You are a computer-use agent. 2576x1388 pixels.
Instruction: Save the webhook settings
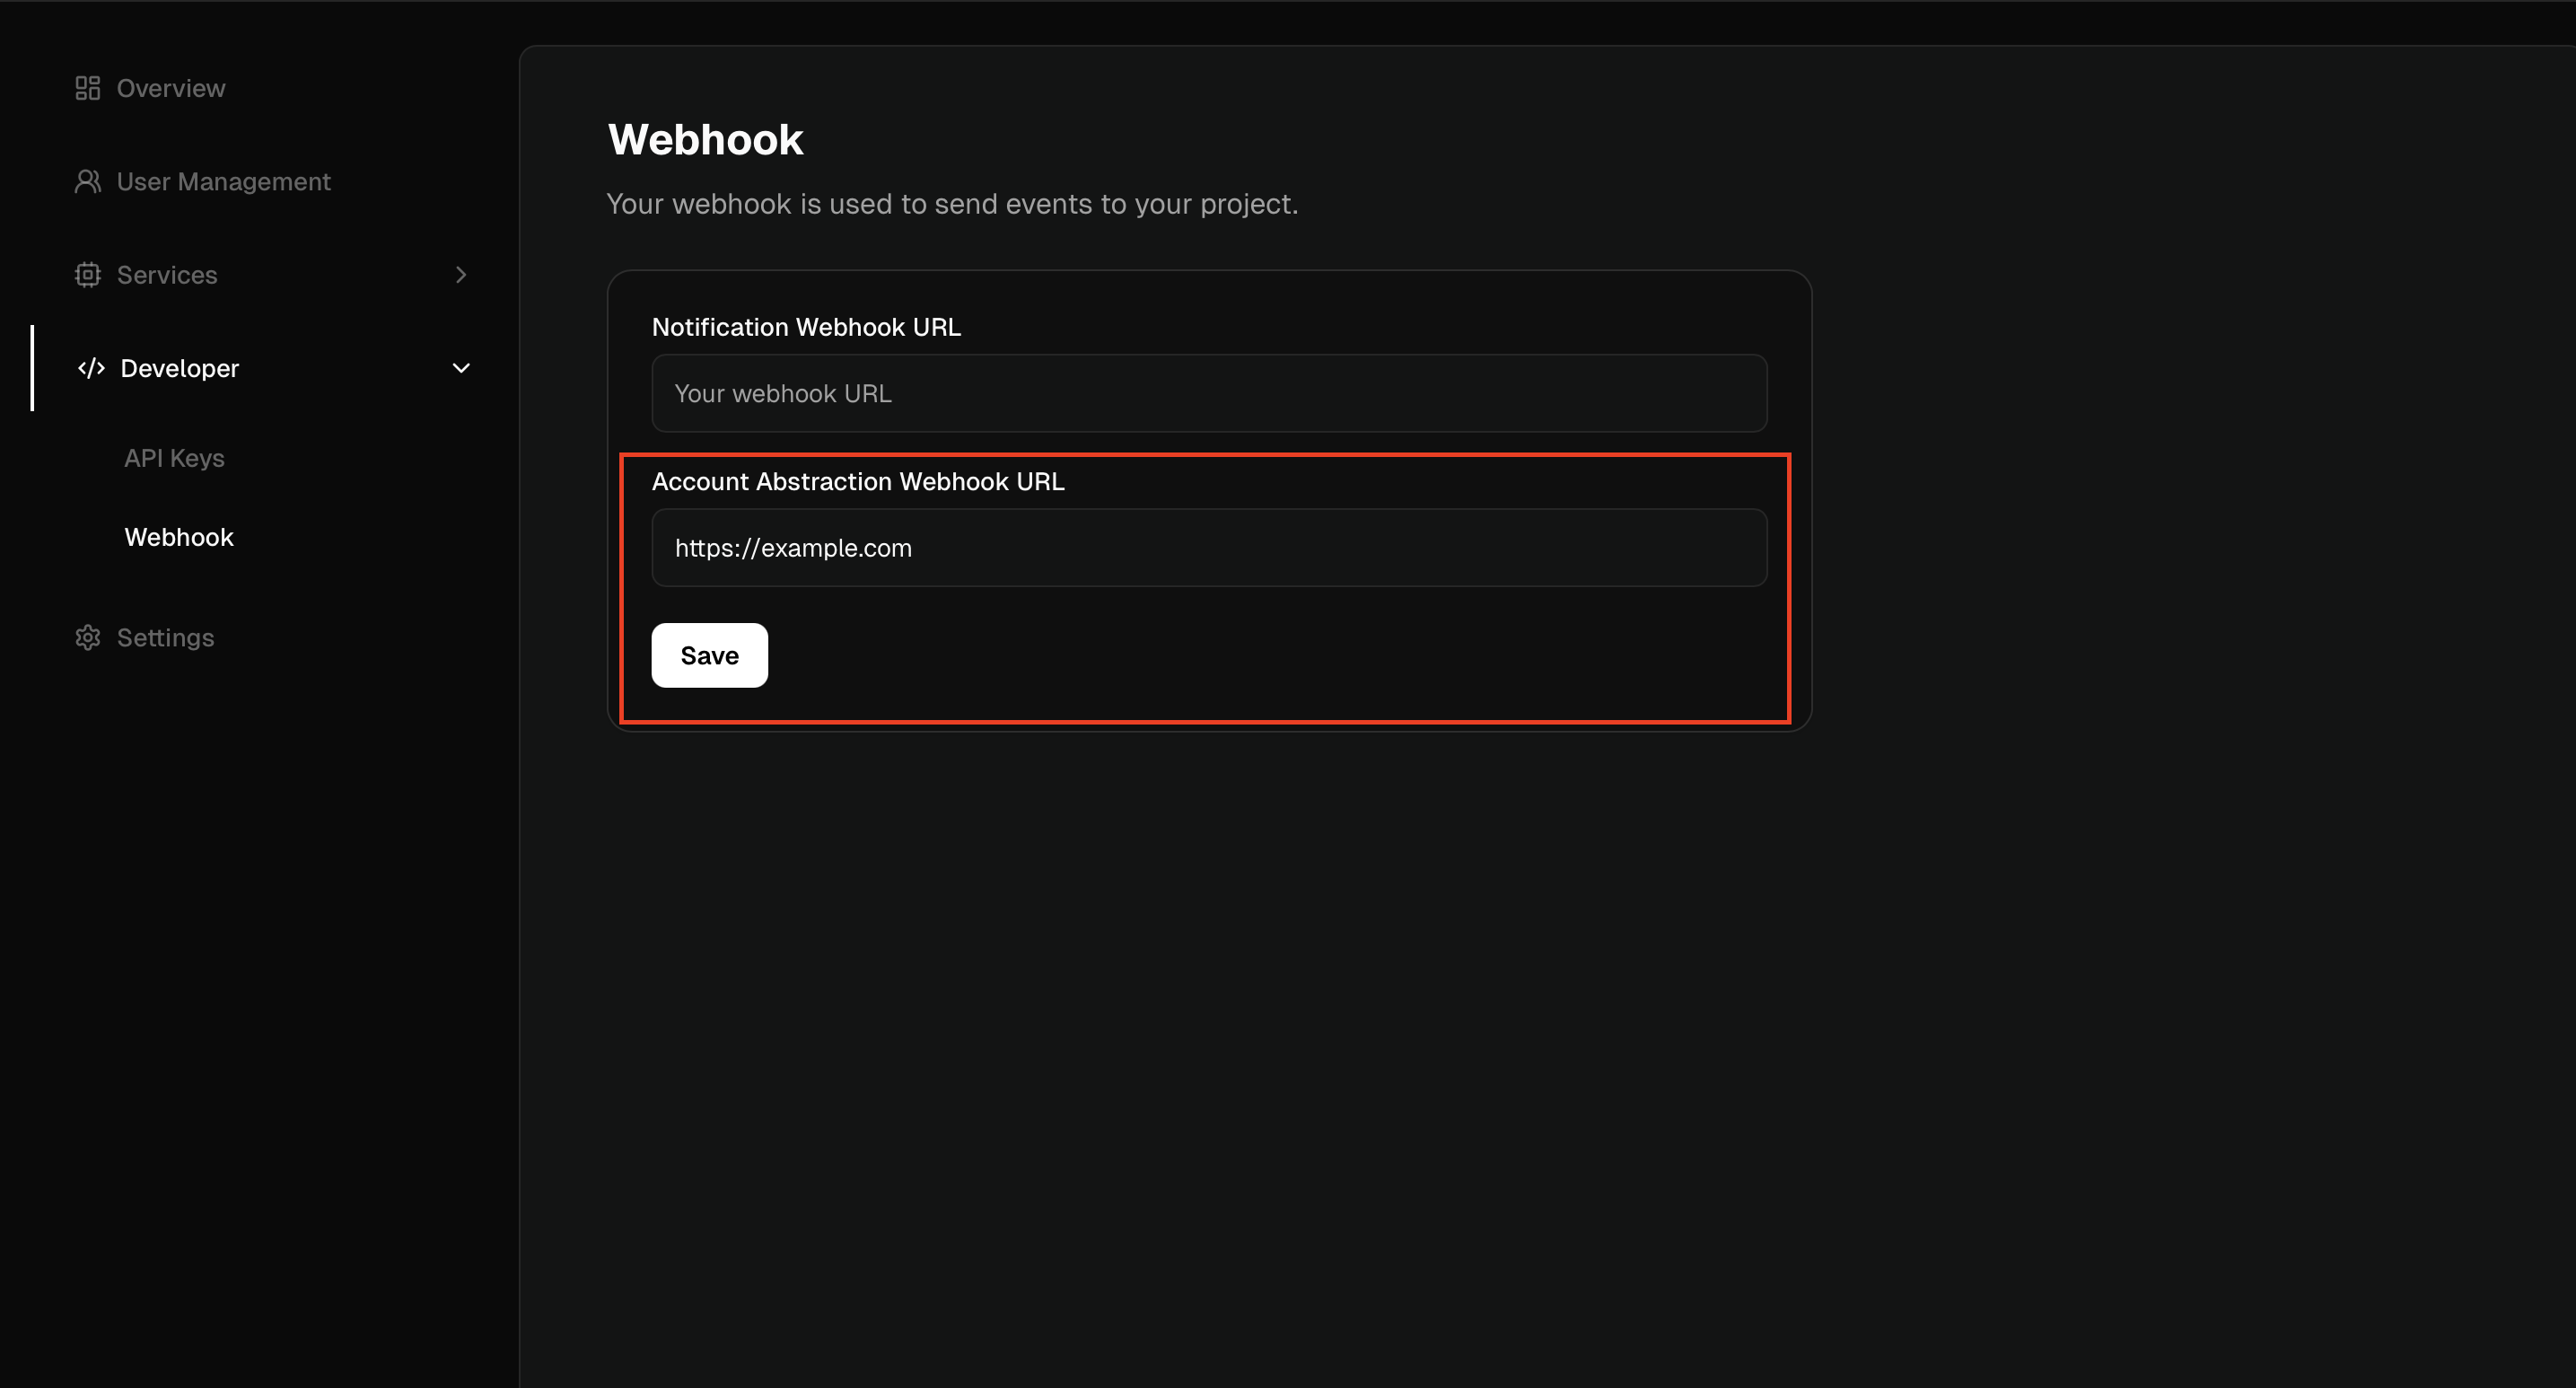710,655
